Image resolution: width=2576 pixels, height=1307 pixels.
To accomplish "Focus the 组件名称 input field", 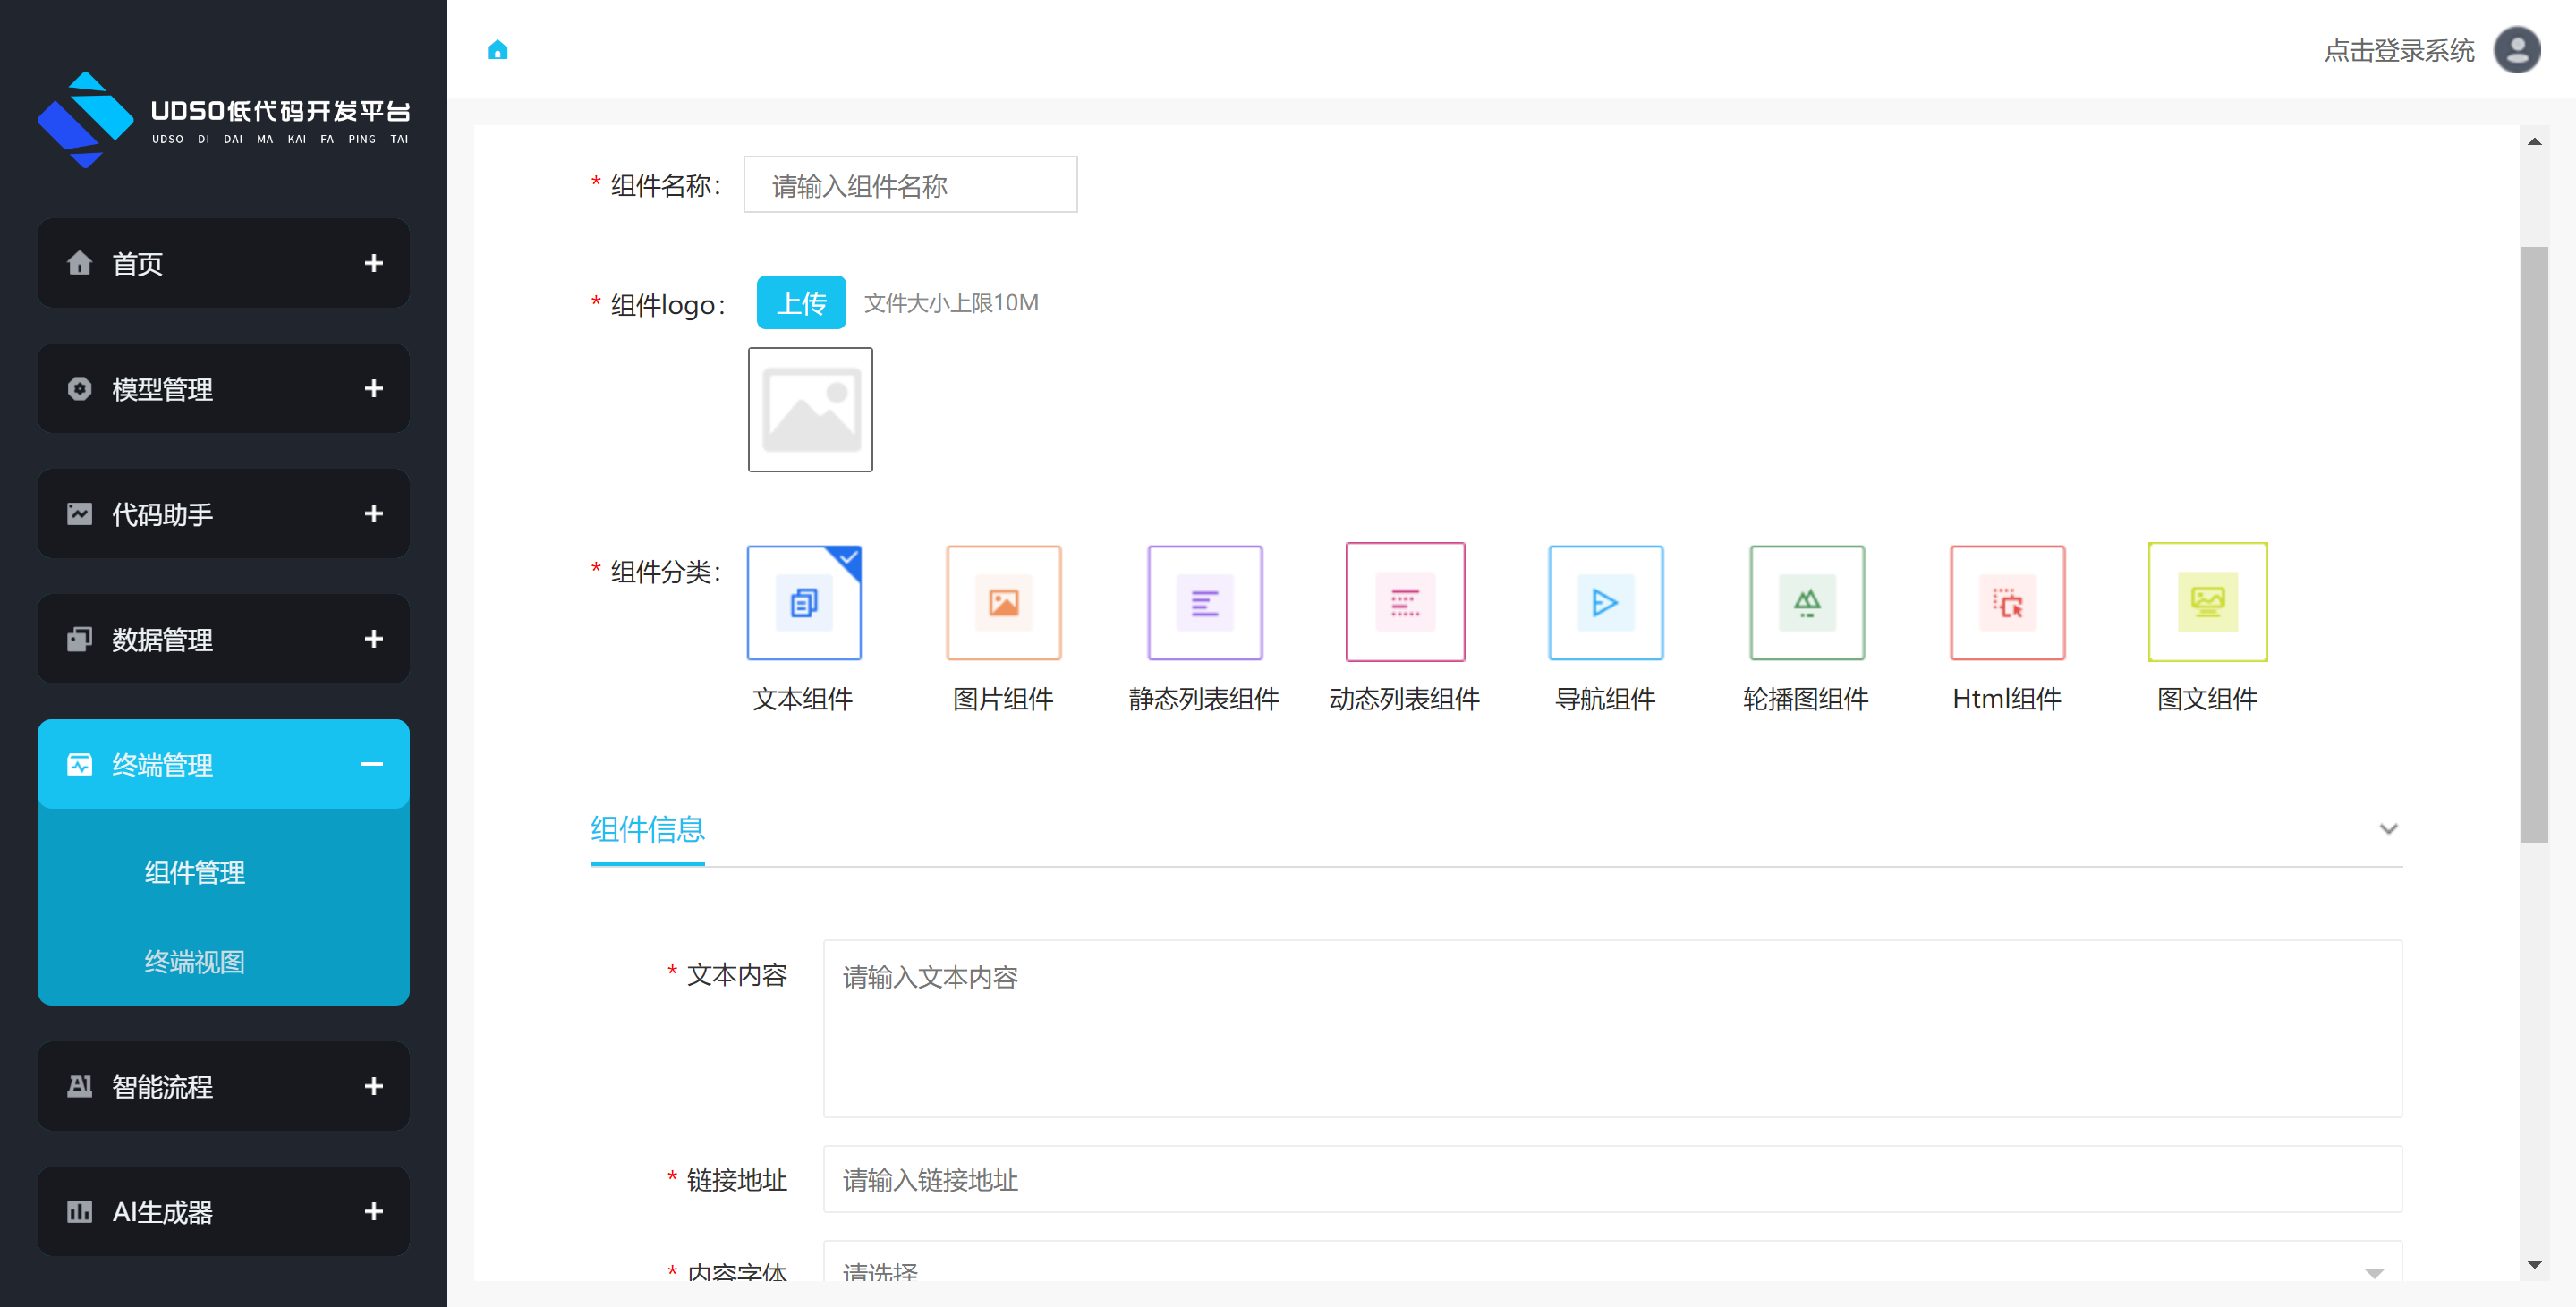I will tap(910, 185).
